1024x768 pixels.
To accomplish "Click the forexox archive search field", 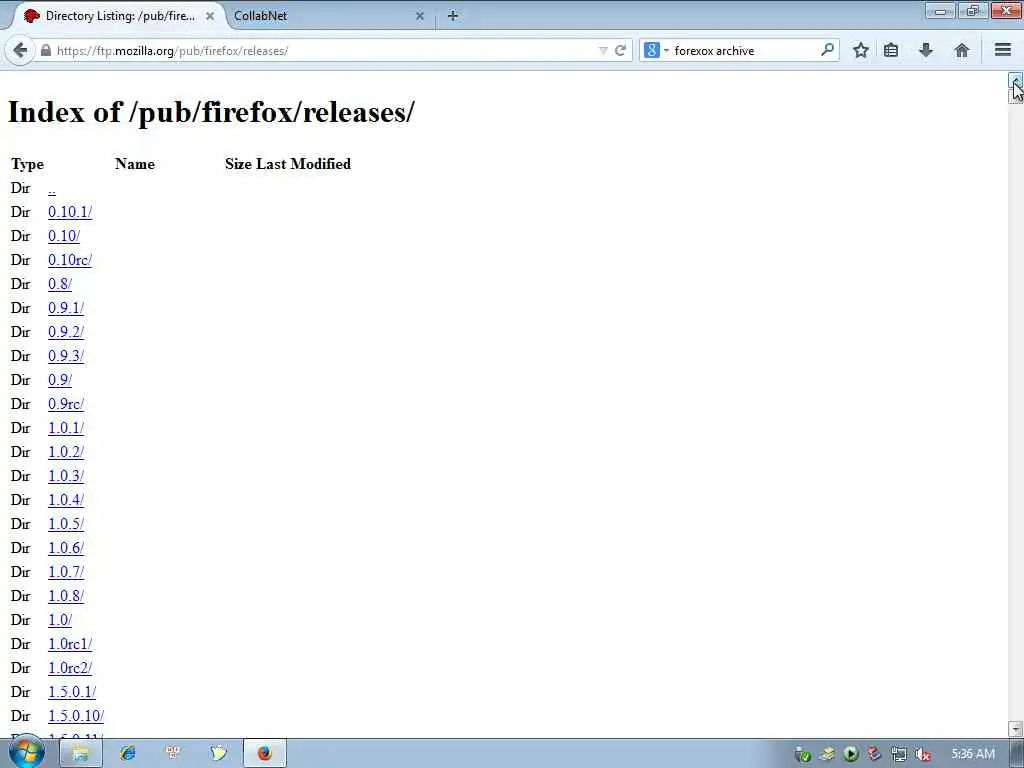I will click(x=744, y=50).
